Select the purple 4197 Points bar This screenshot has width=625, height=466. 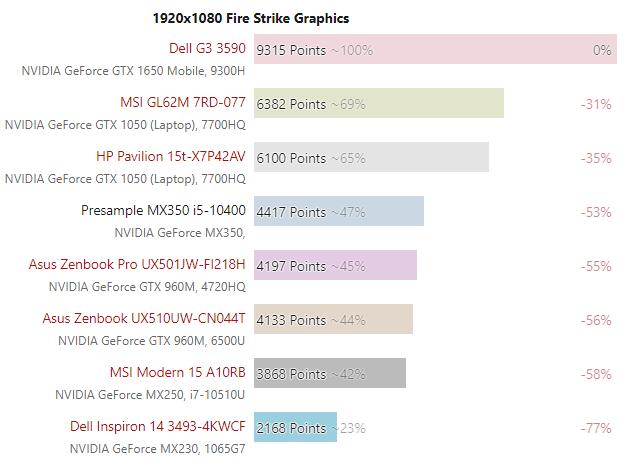[x=335, y=265]
